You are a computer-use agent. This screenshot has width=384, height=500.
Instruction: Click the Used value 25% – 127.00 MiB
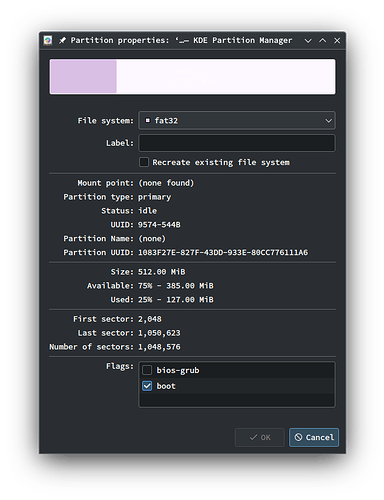tap(176, 300)
